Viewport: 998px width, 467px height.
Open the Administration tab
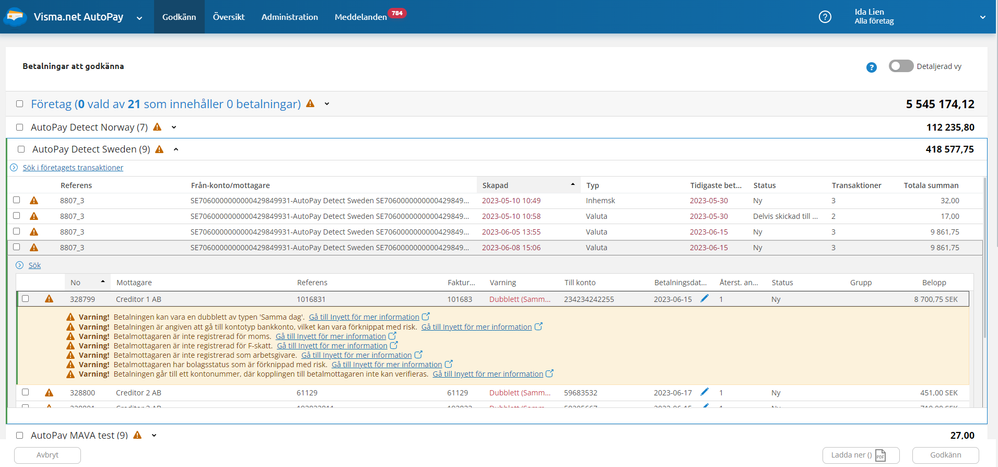pos(290,17)
